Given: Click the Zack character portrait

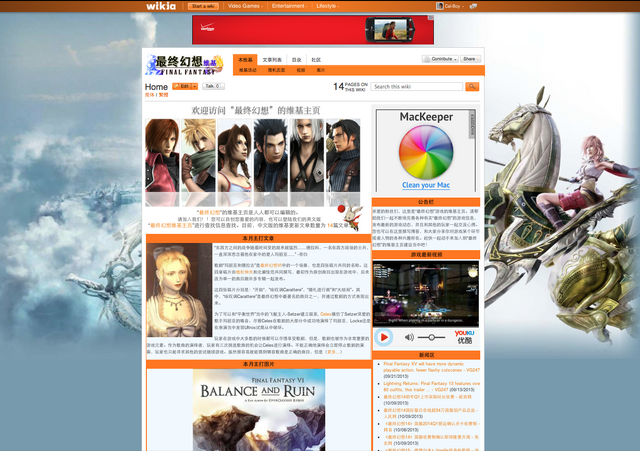Looking at the screenshot, I should point(271,156).
